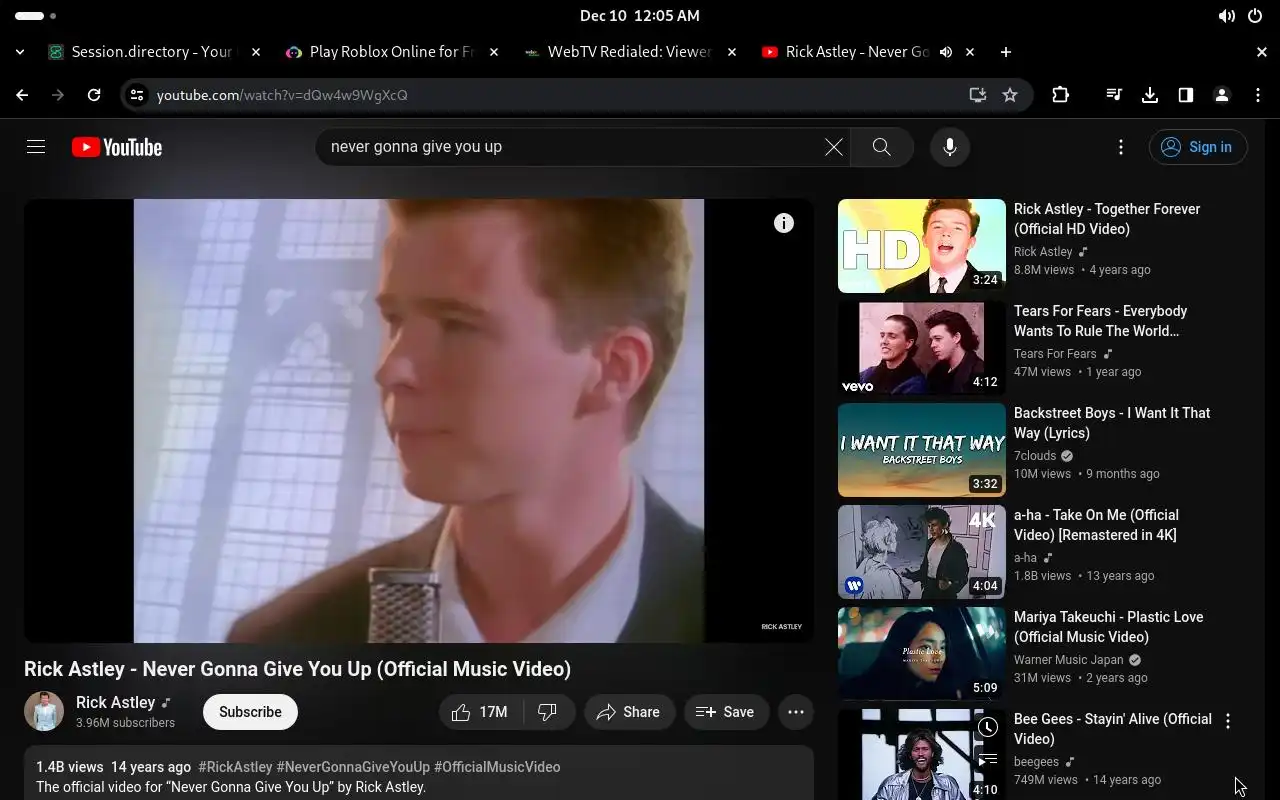The height and width of the screenshot is (800, 1280).
Task: View site information in the address bar
Action: [x=137, y=95]
